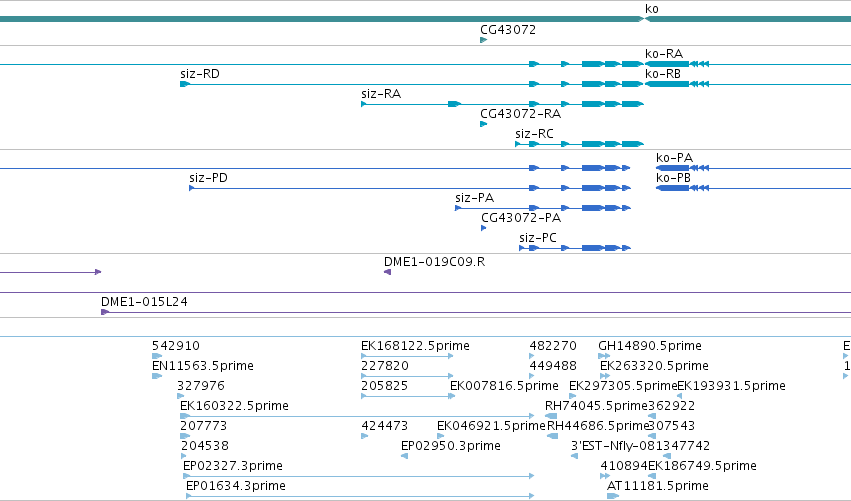851x501 pixels.
Task: Select the ko gene label
Action: click(651, 9)
